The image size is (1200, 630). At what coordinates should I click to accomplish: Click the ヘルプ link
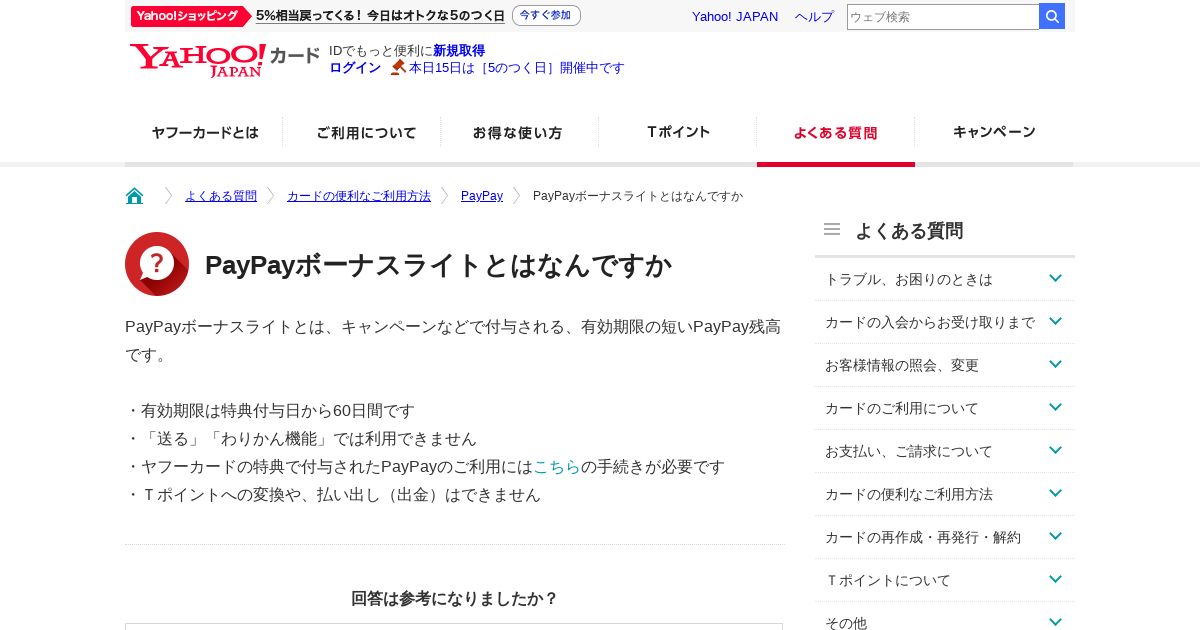coord(814,16)
